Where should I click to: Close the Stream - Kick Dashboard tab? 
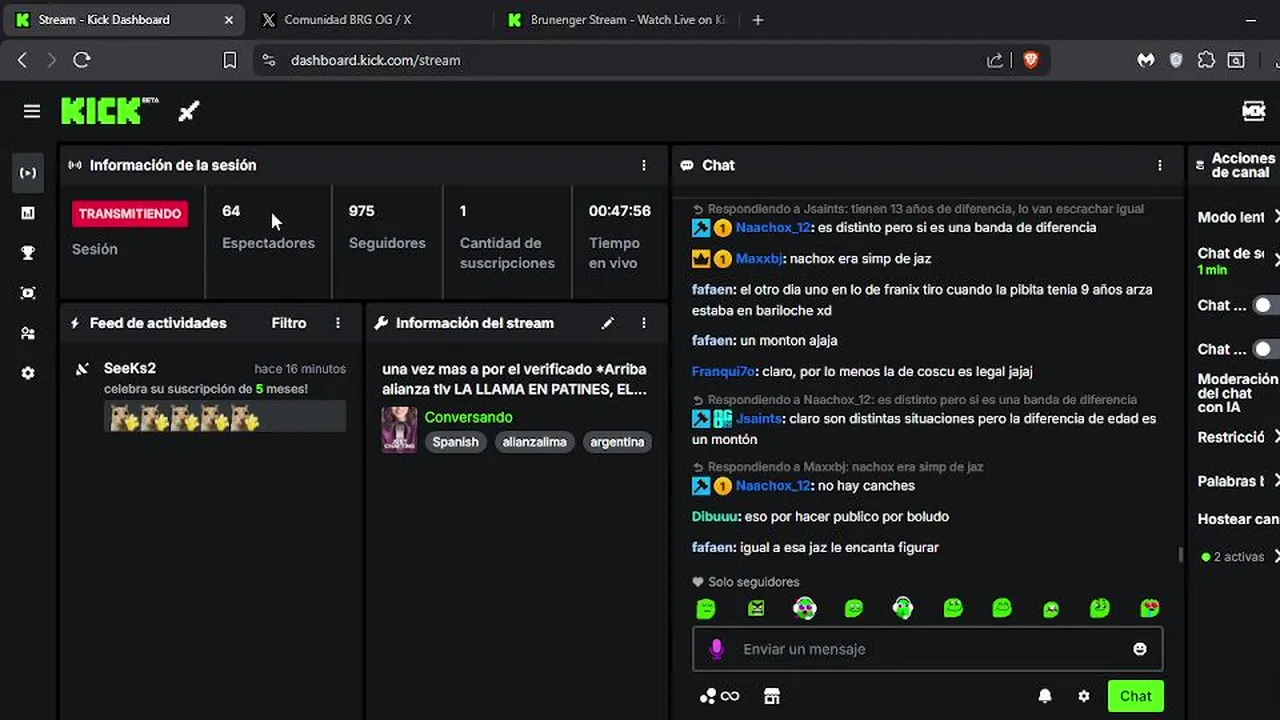228,20
